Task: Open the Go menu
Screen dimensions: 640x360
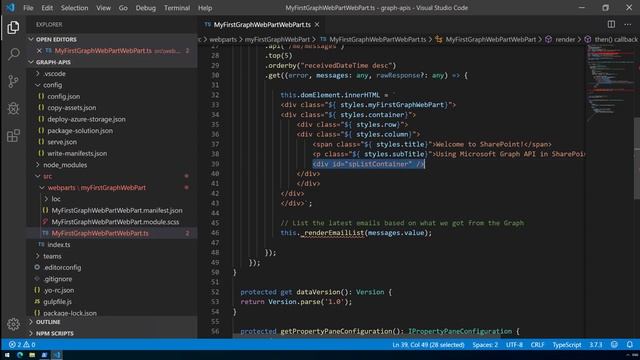Action: click(123, 8)
